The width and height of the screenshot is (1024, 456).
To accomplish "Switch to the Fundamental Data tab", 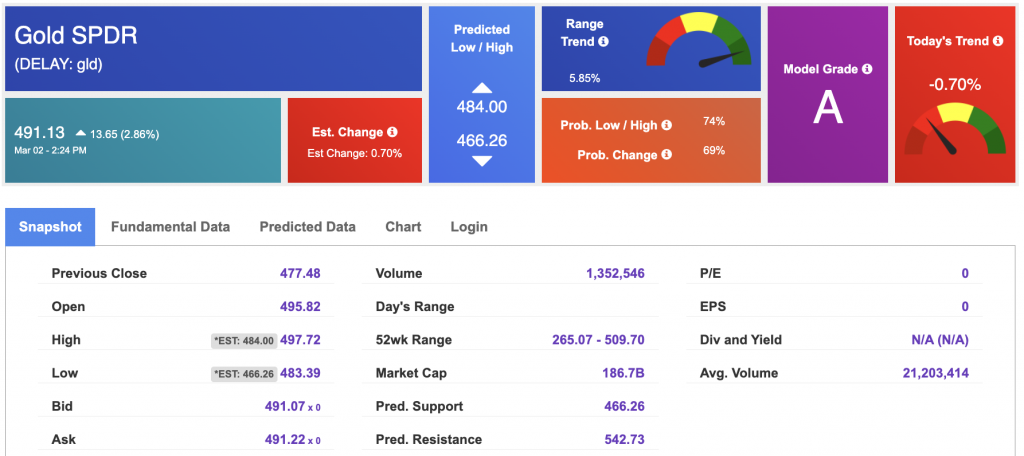I will pos(170,227).
